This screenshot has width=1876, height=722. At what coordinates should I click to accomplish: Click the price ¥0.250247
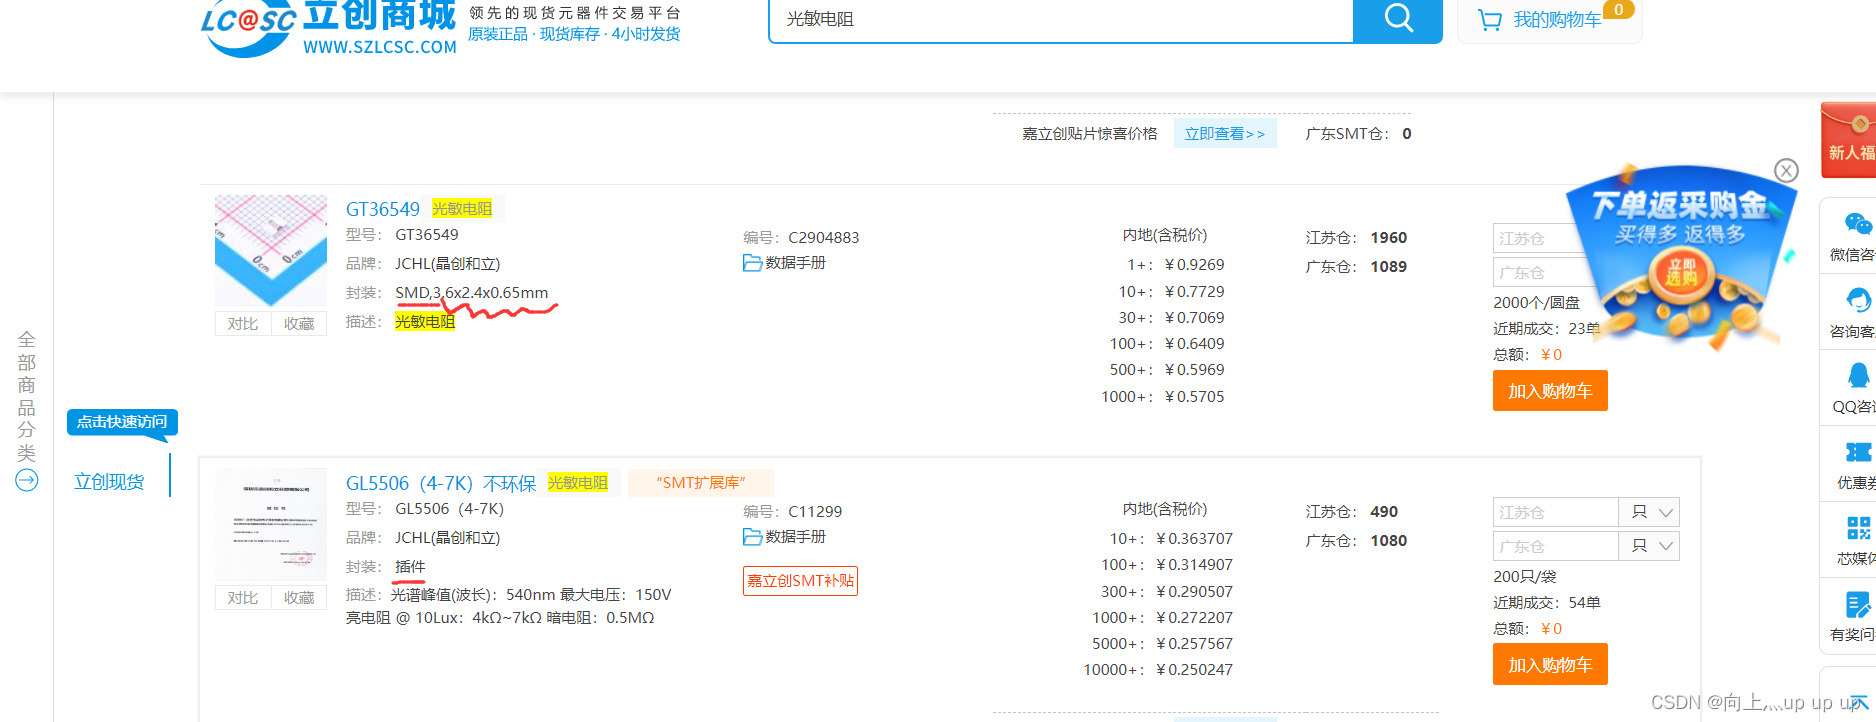(x=1195, y=670)
